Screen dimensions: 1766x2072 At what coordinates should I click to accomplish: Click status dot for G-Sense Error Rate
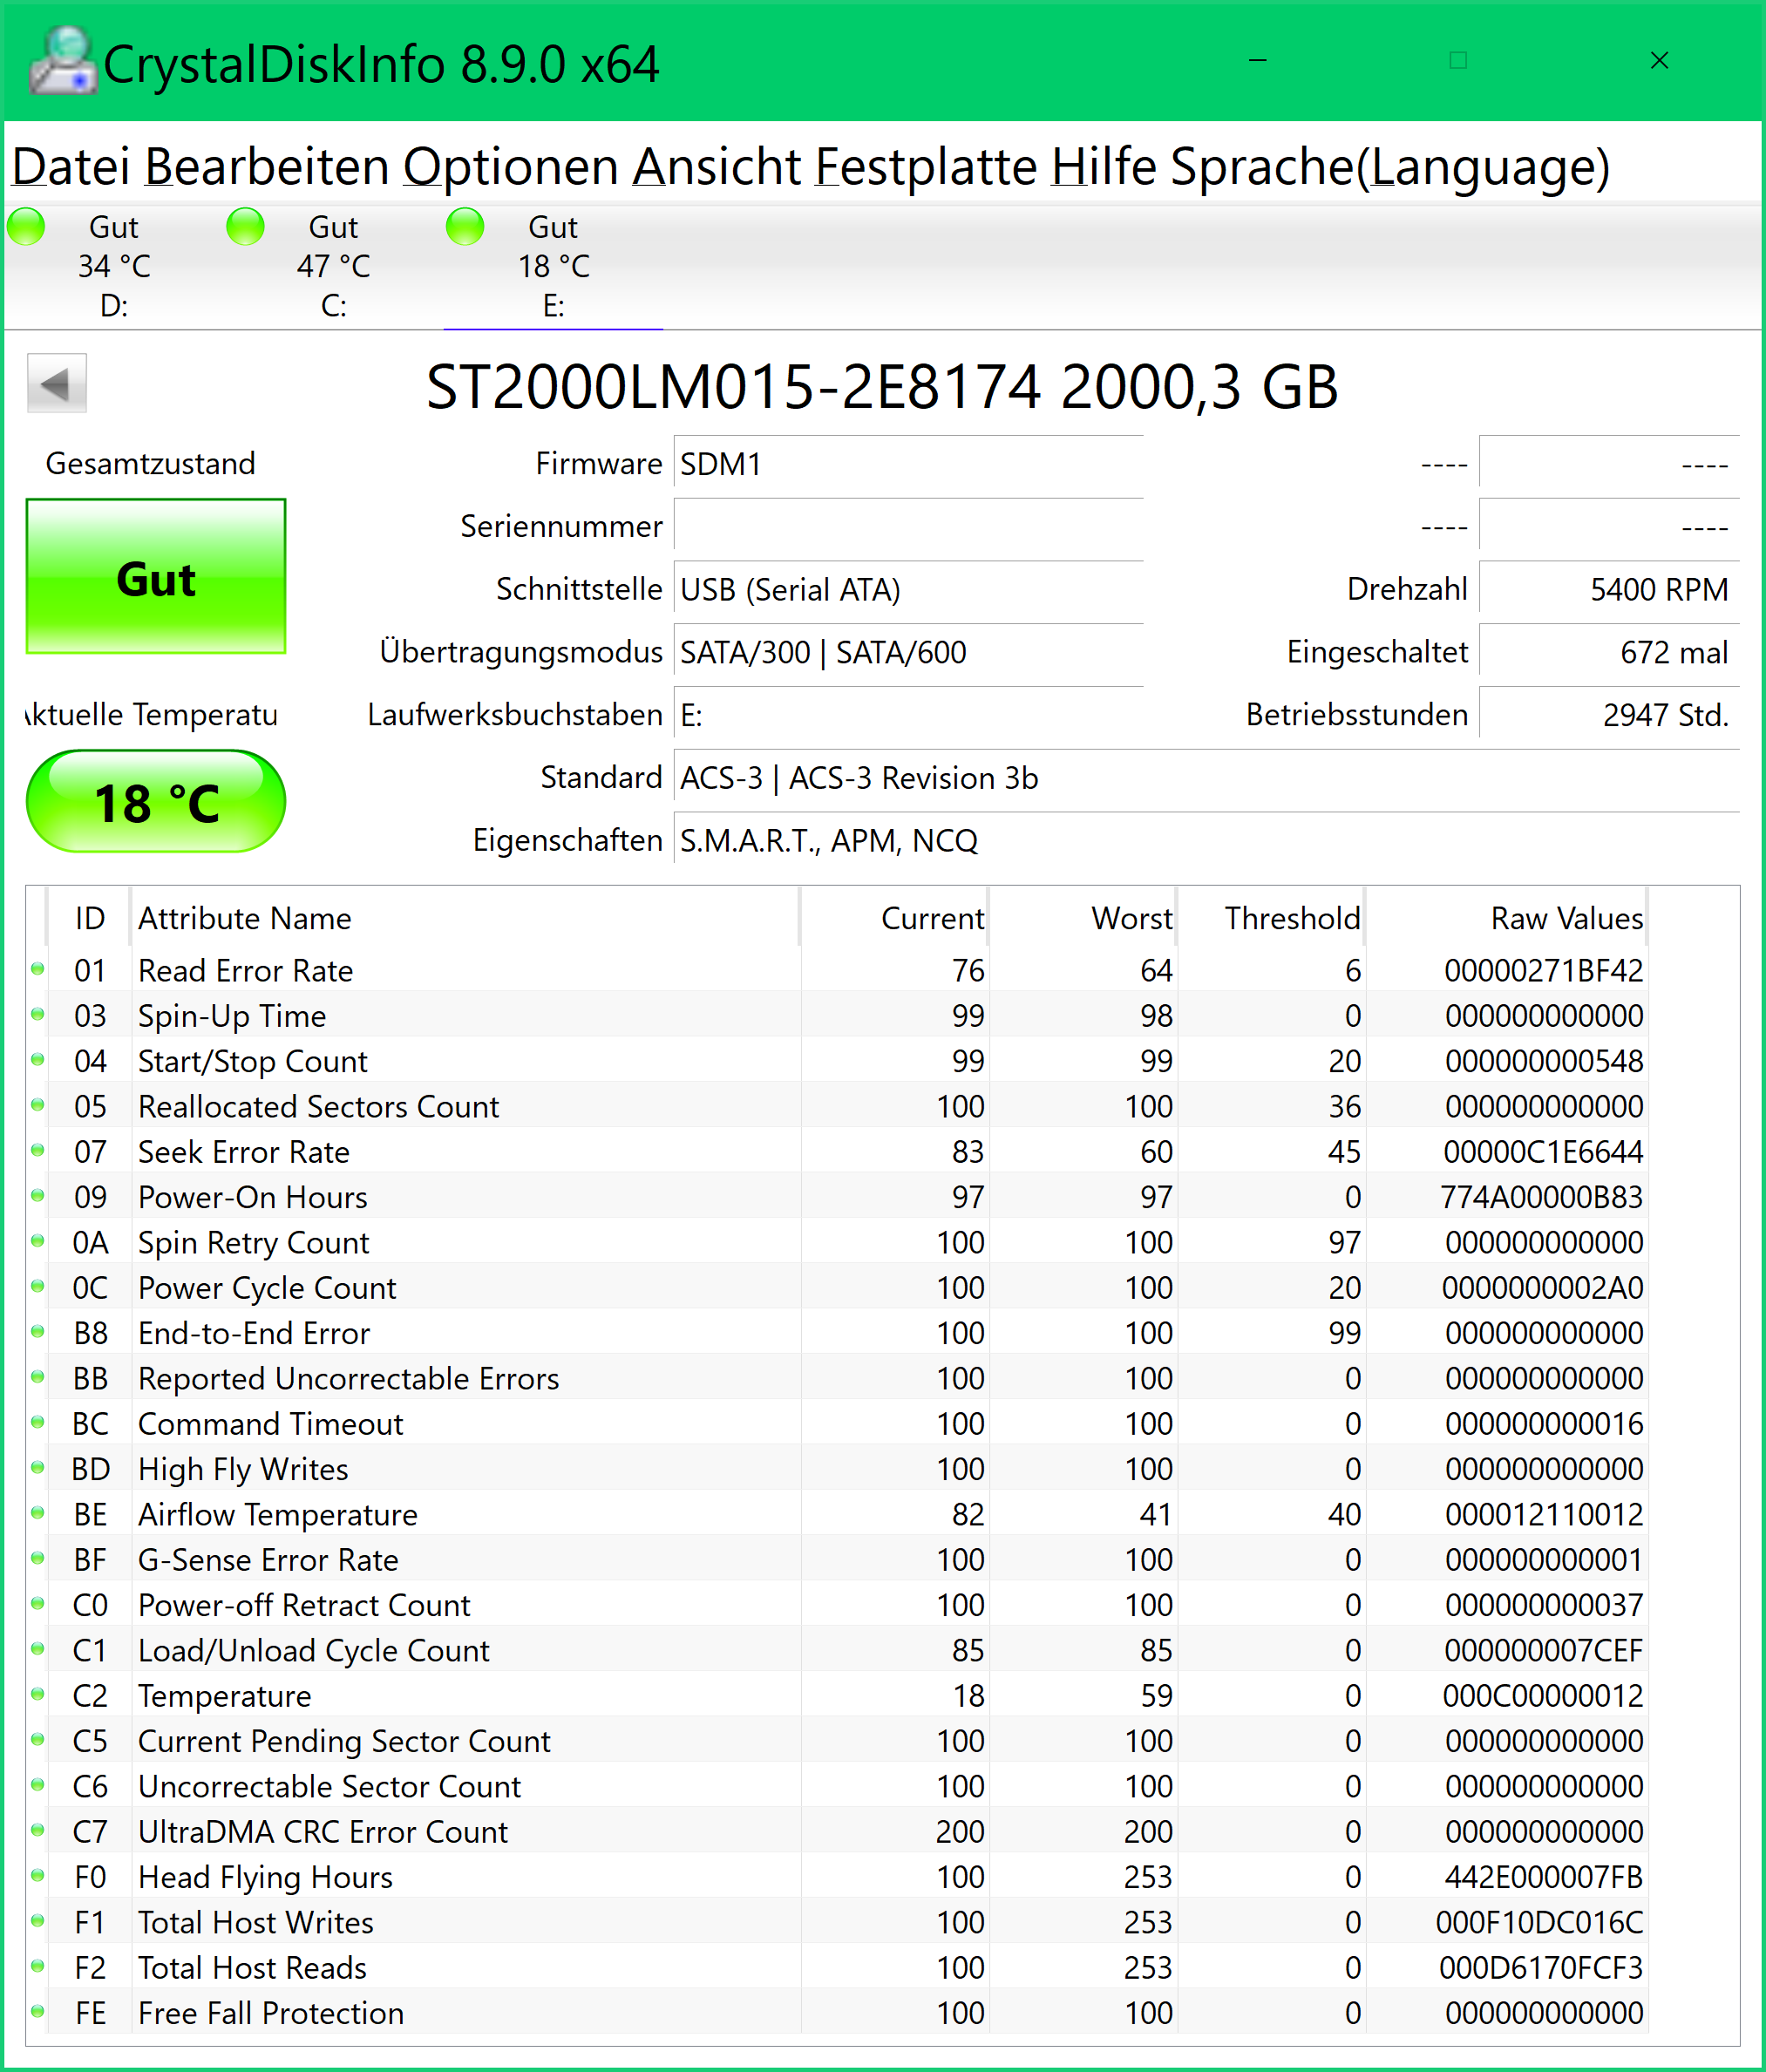click(x=38, y=1558)
